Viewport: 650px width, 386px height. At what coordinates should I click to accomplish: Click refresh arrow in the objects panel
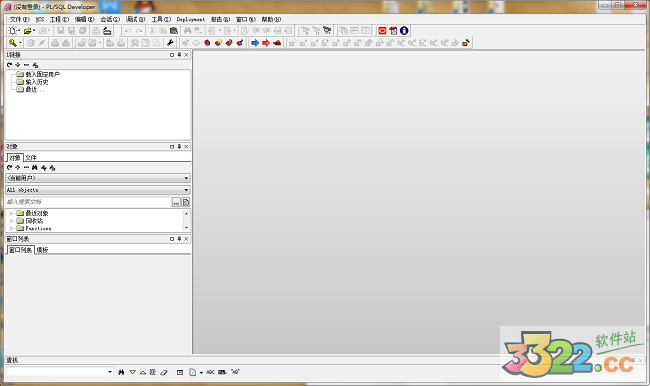pos(10,168)
